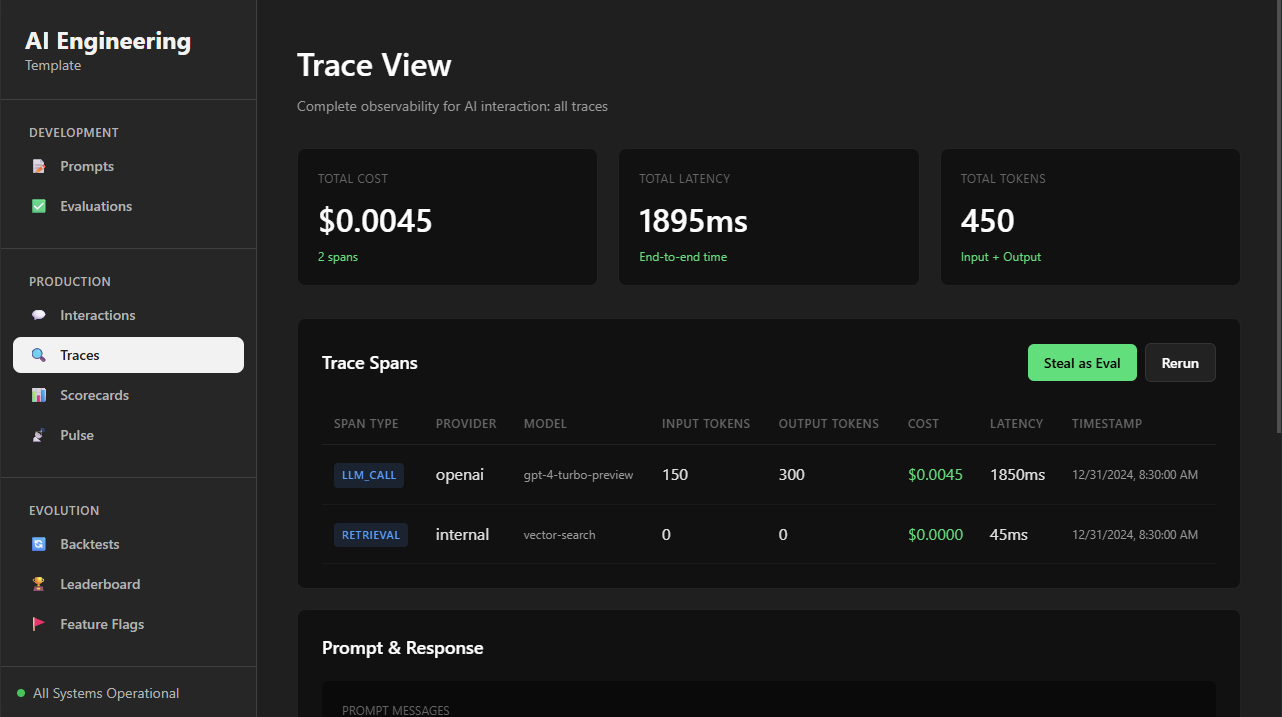Screen dimensions: 1282x717
Task: Open Backtests using its sidebar icon
Action: tap(38, 543)
